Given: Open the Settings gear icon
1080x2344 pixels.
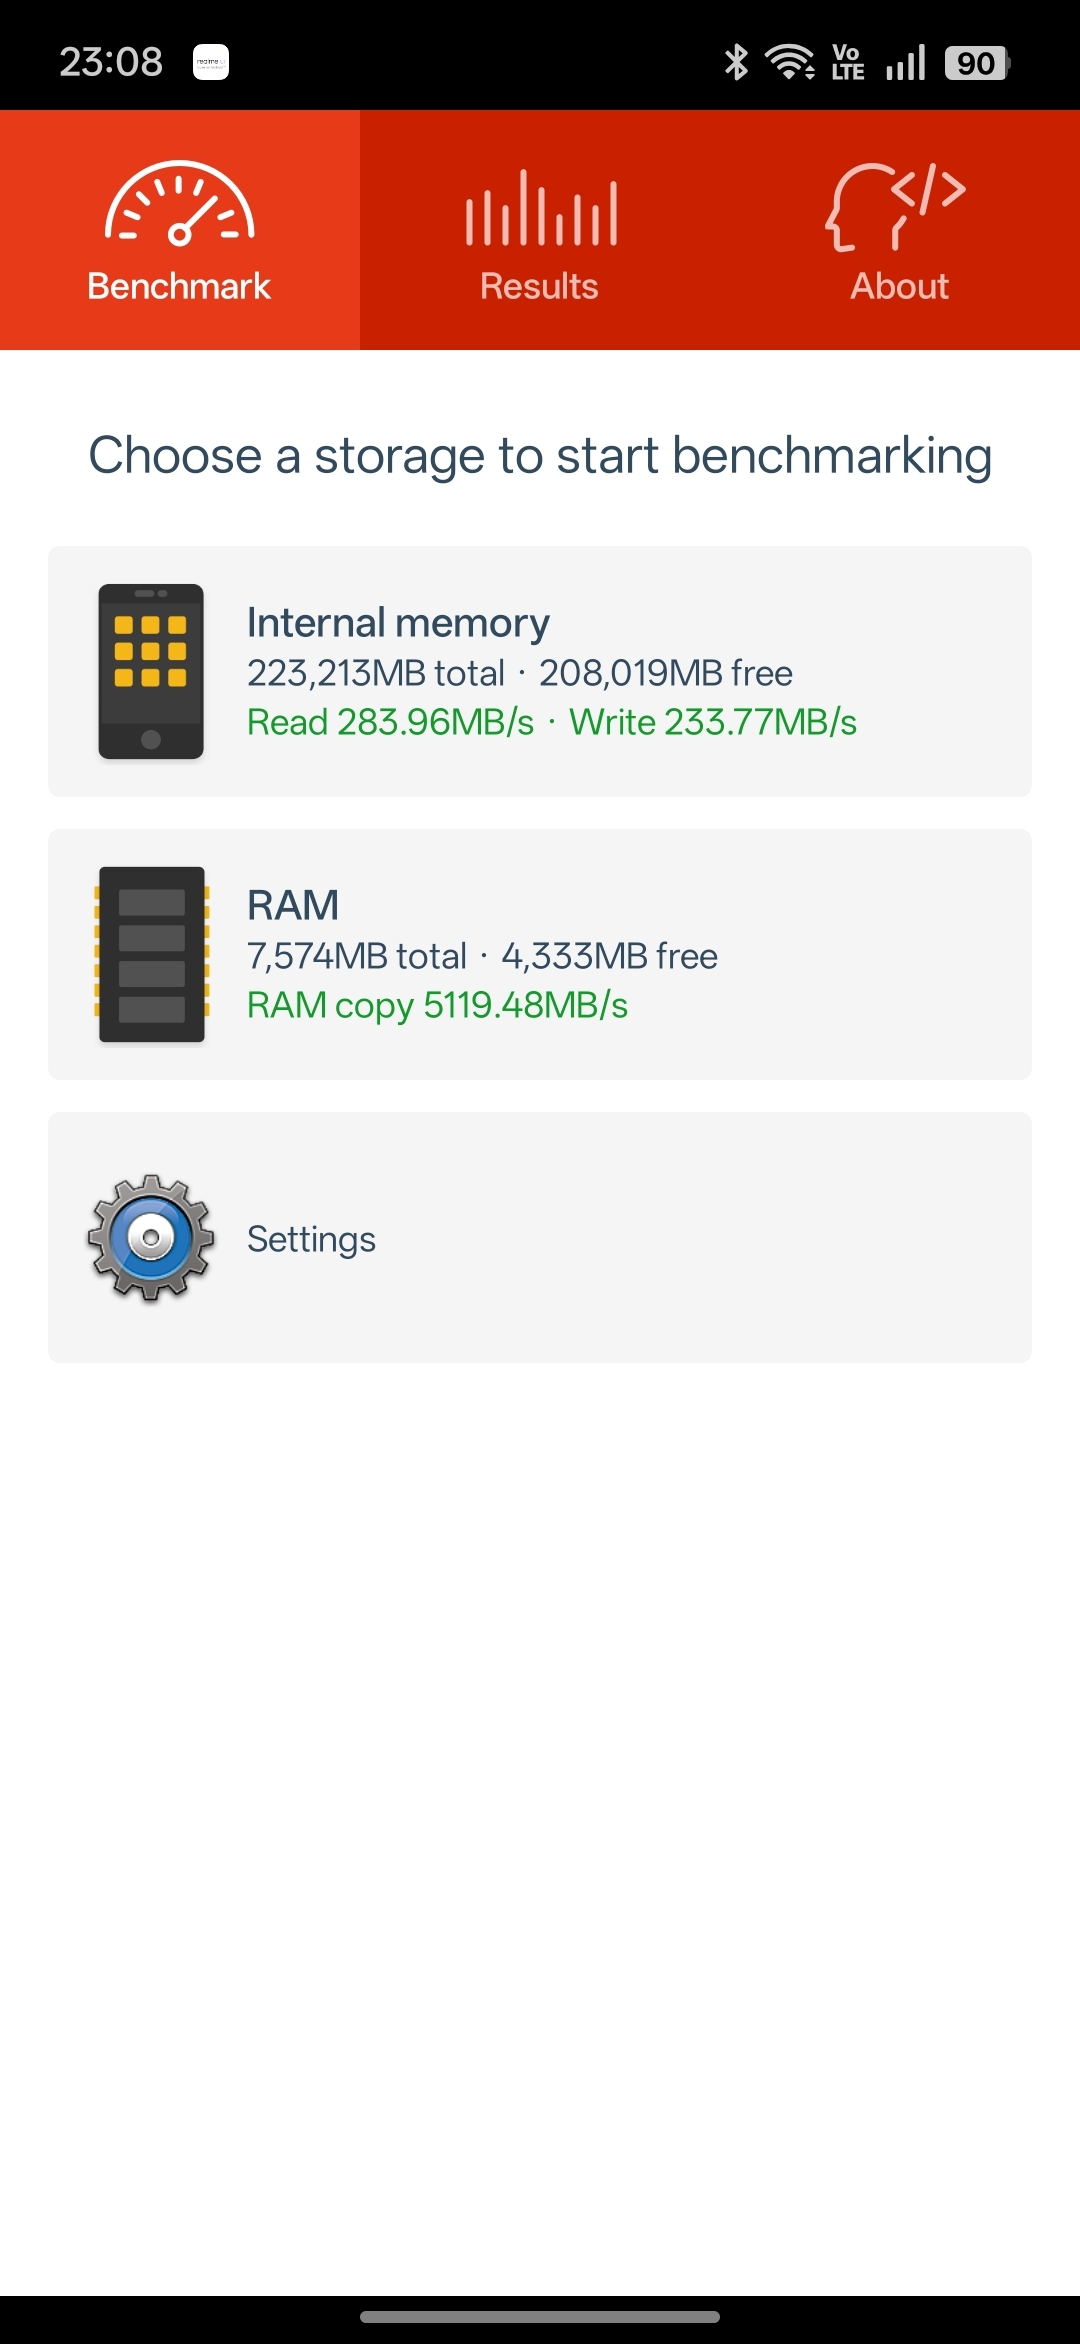Looking at the screenshot, I should pyautogui.click(x=151, y=1238).
